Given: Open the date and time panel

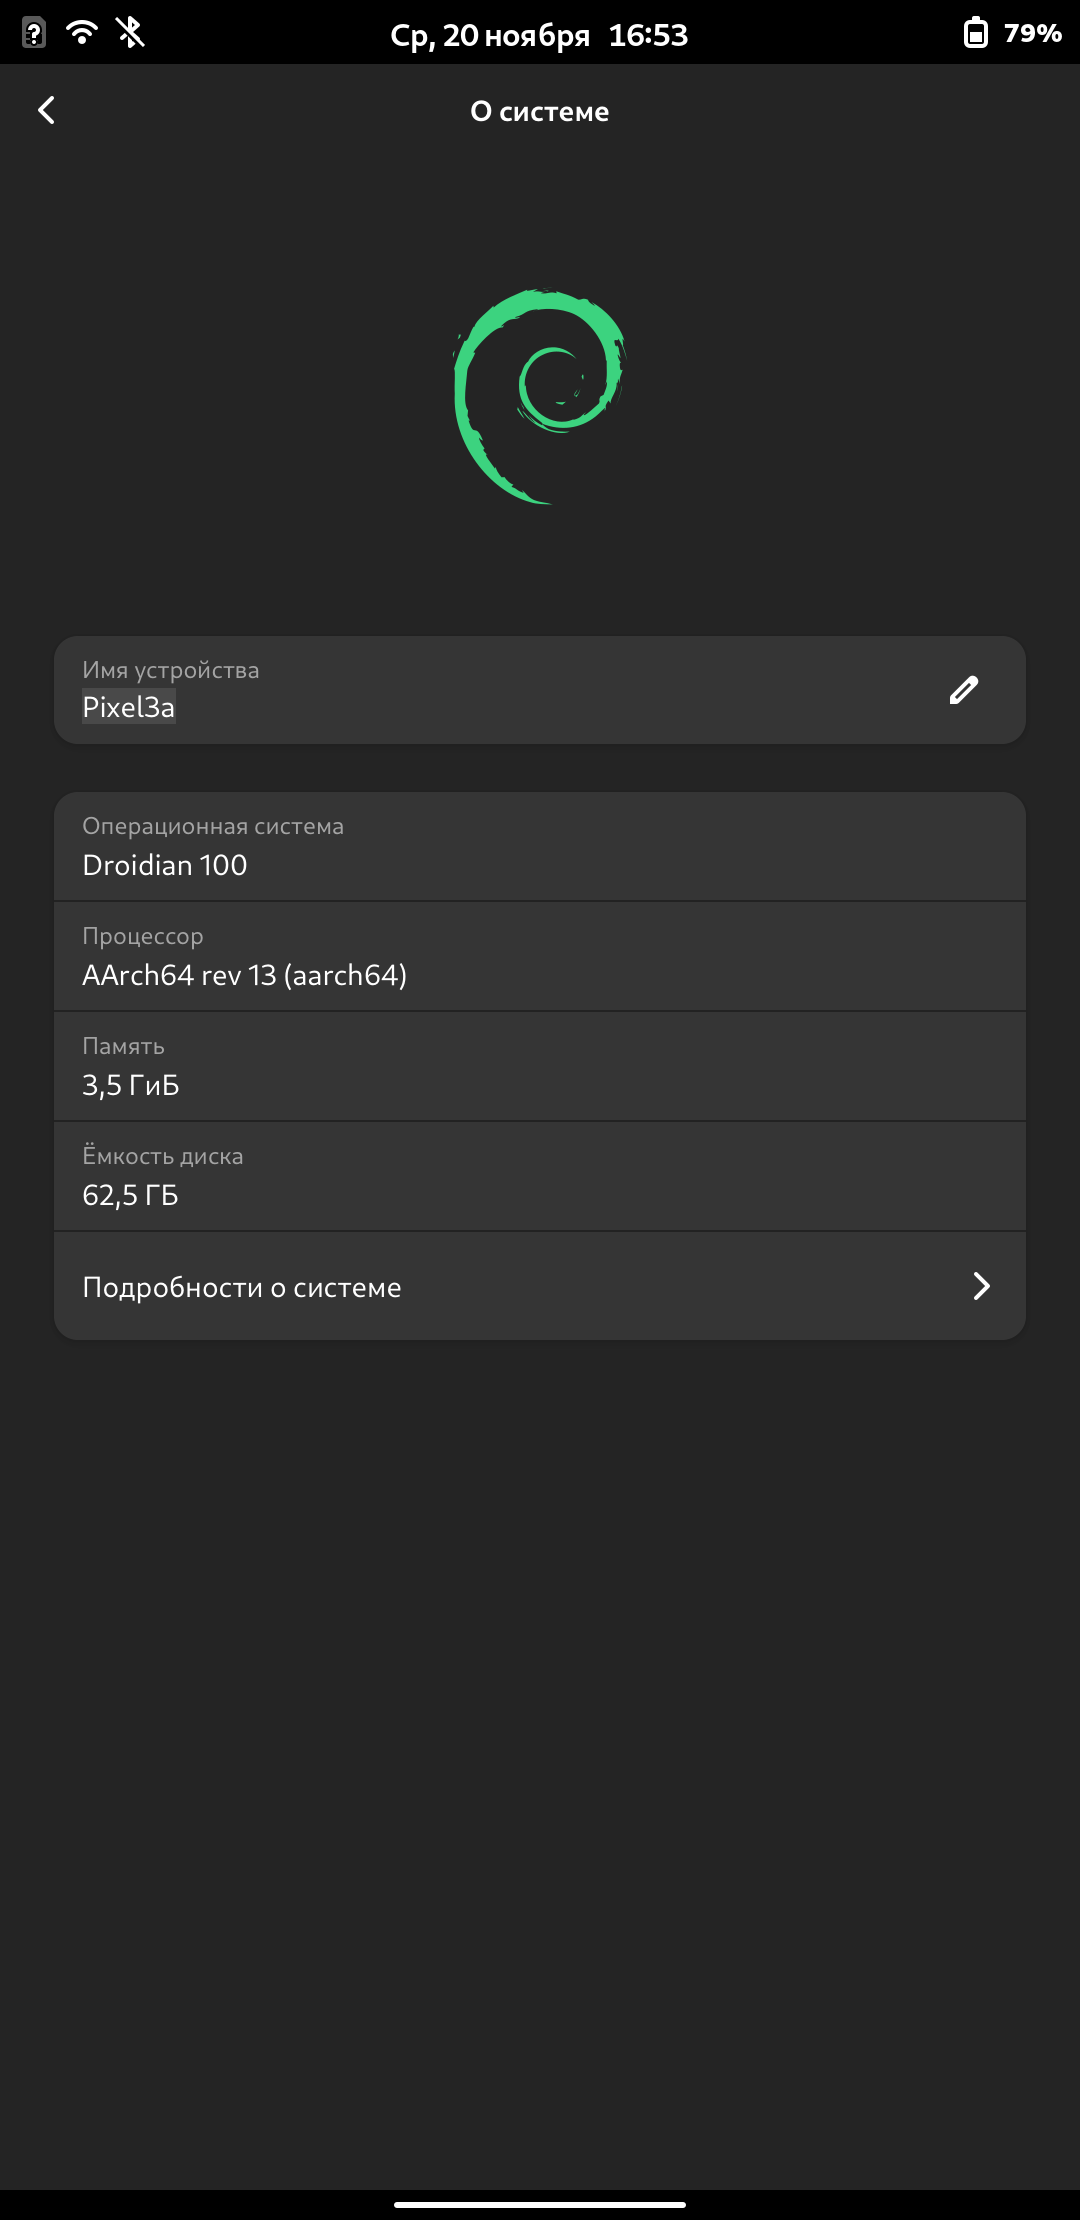Looking at the screenshot, I should (x=490, y=35).
